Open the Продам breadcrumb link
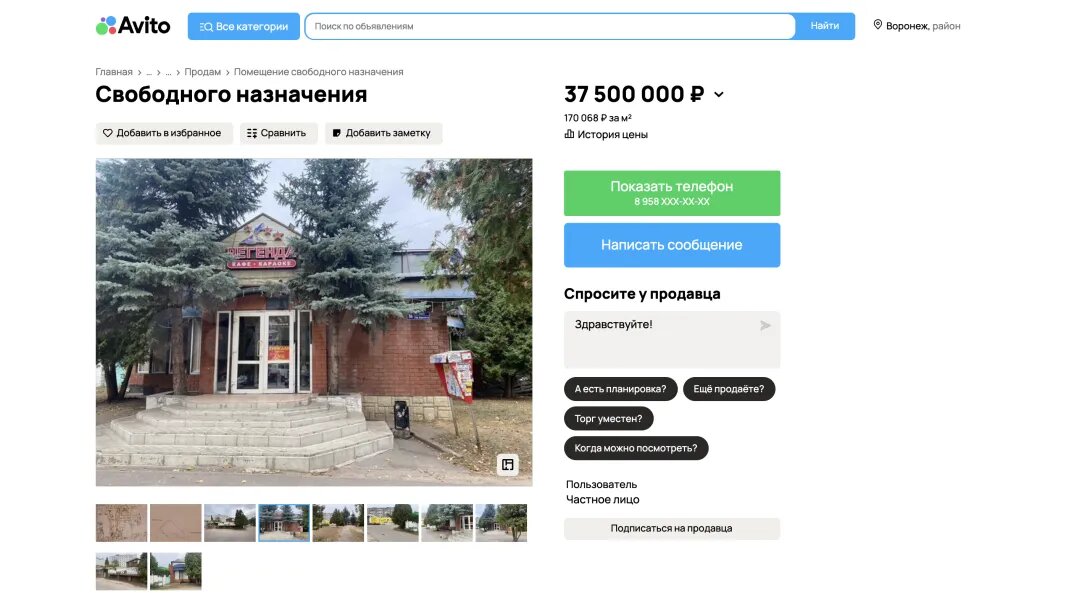 click(x=202, y=72)
